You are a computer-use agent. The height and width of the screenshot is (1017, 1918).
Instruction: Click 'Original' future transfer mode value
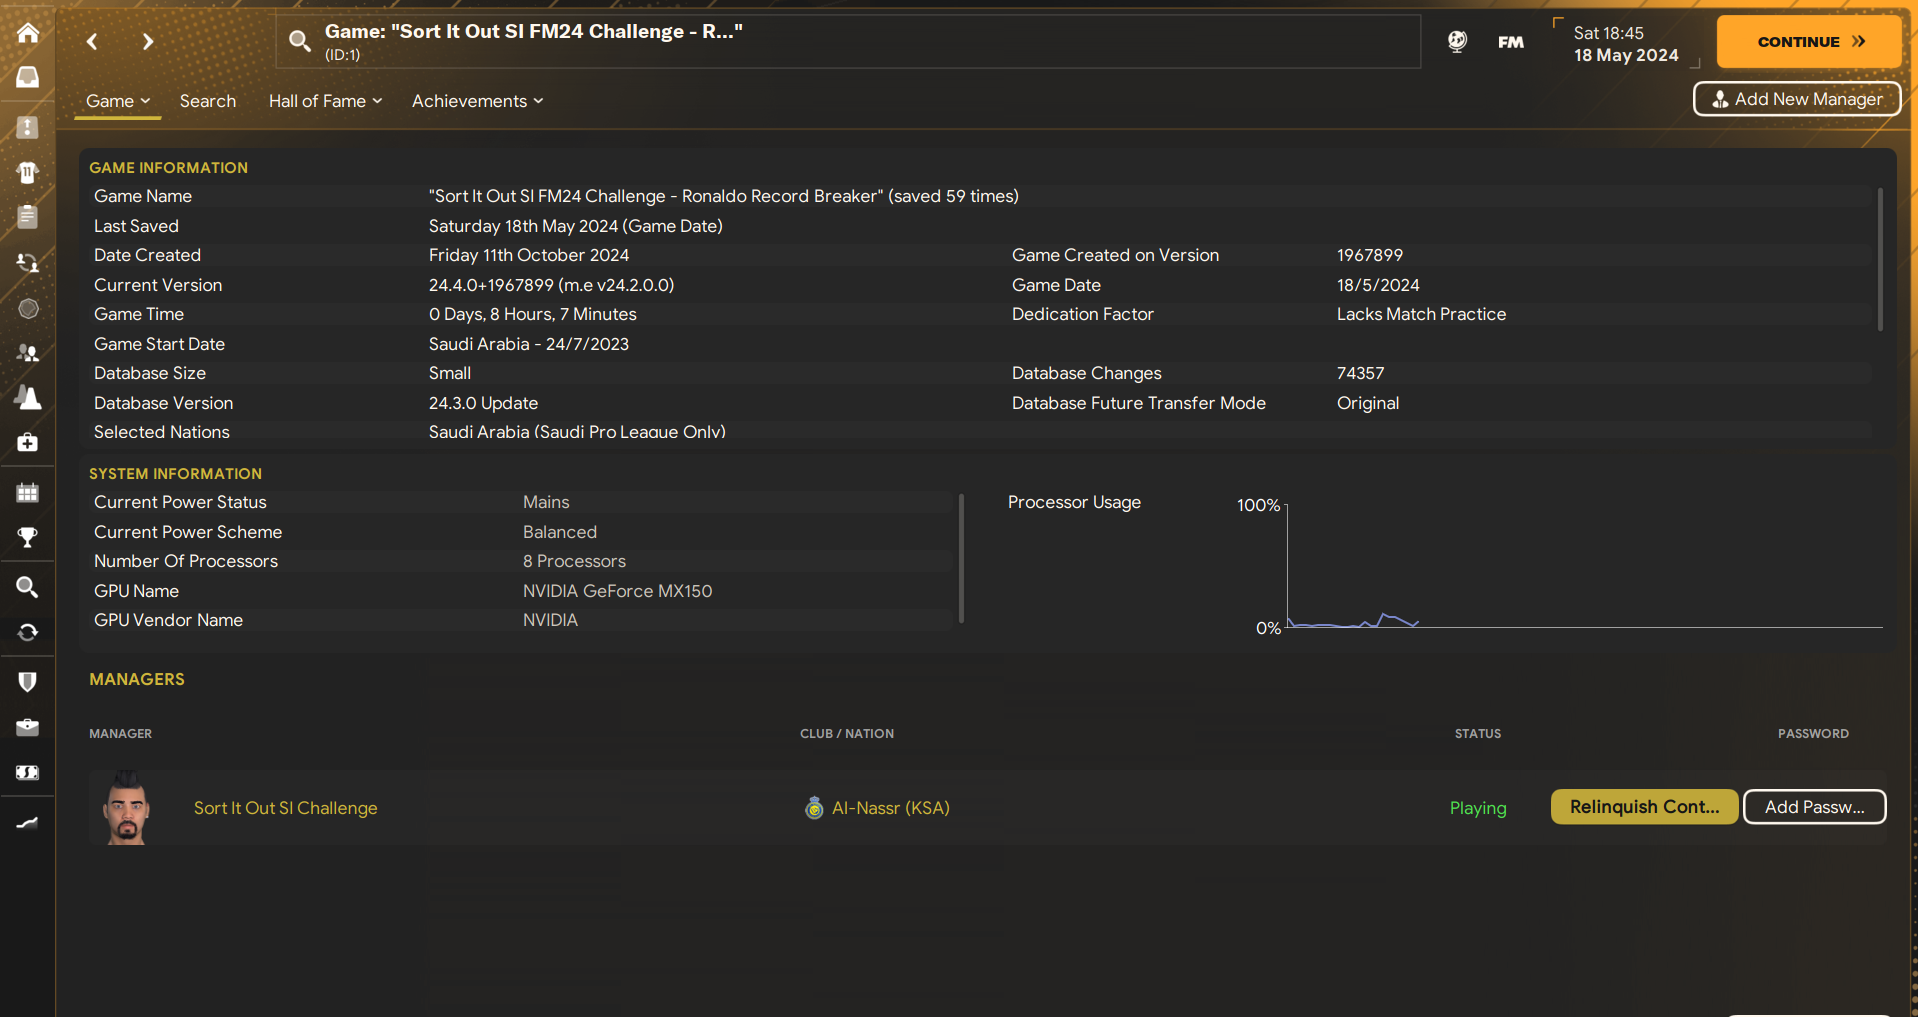click(1368, 403)
